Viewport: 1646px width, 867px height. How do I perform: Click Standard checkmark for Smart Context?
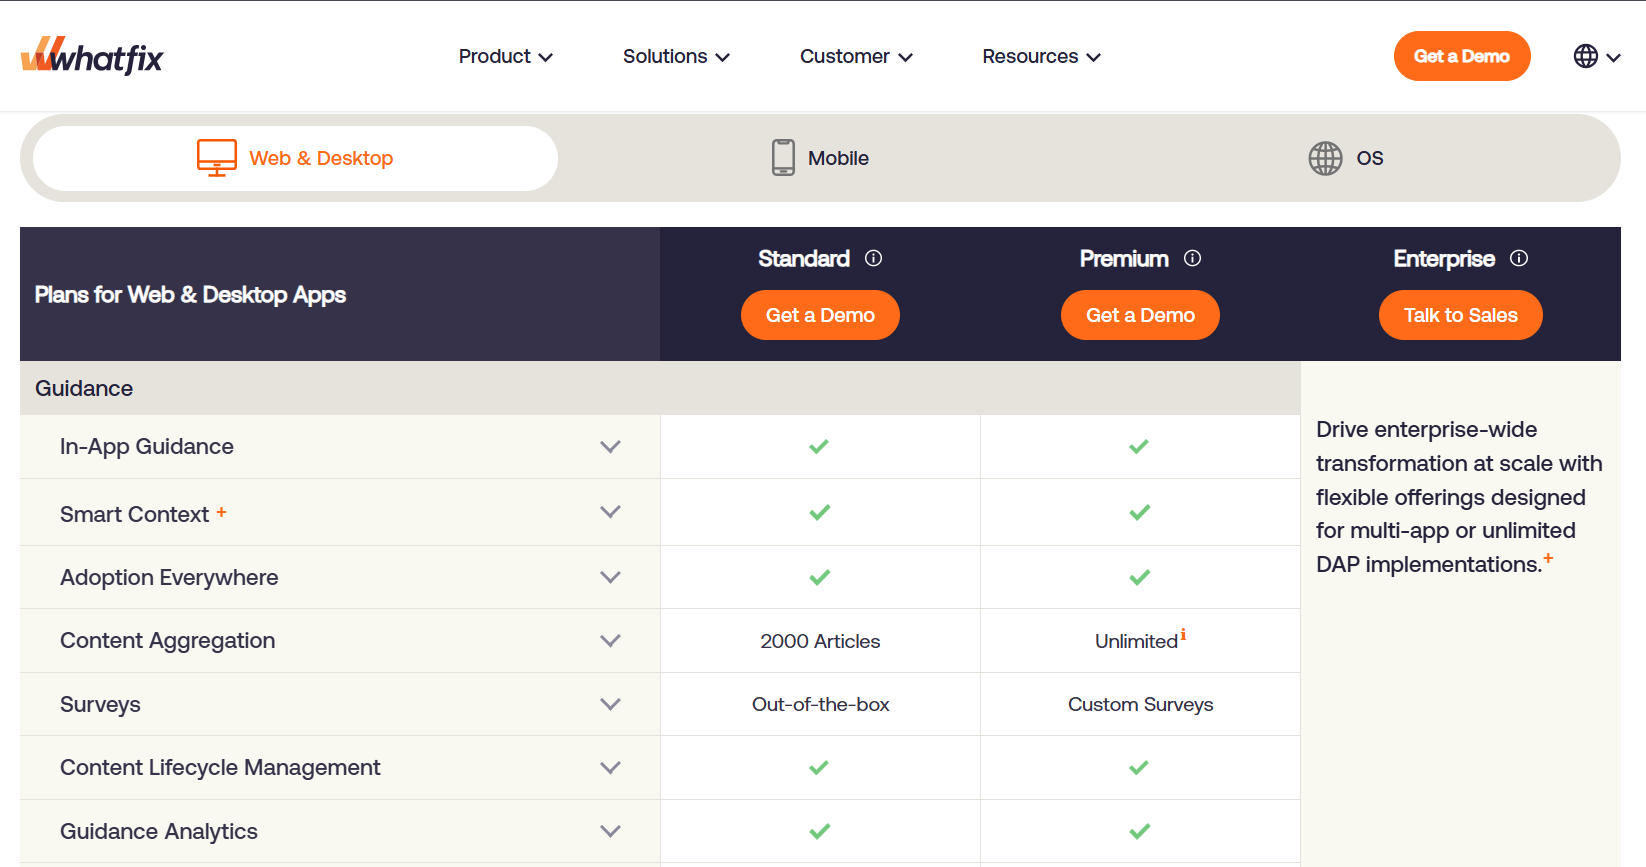click(x=820, y=512)
